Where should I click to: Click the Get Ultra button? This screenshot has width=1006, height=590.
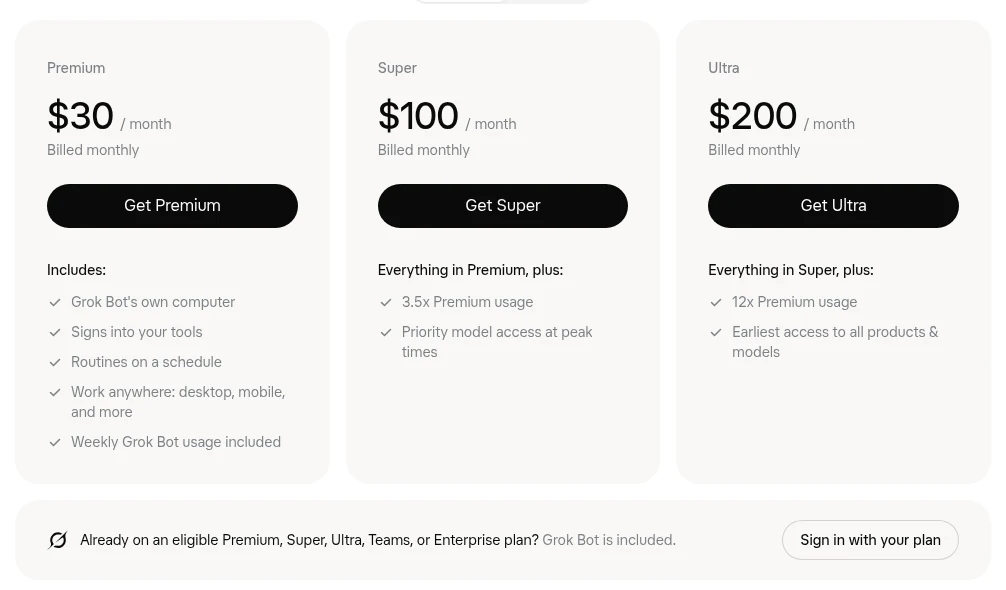pyautogui.click(x=833, y=206)
